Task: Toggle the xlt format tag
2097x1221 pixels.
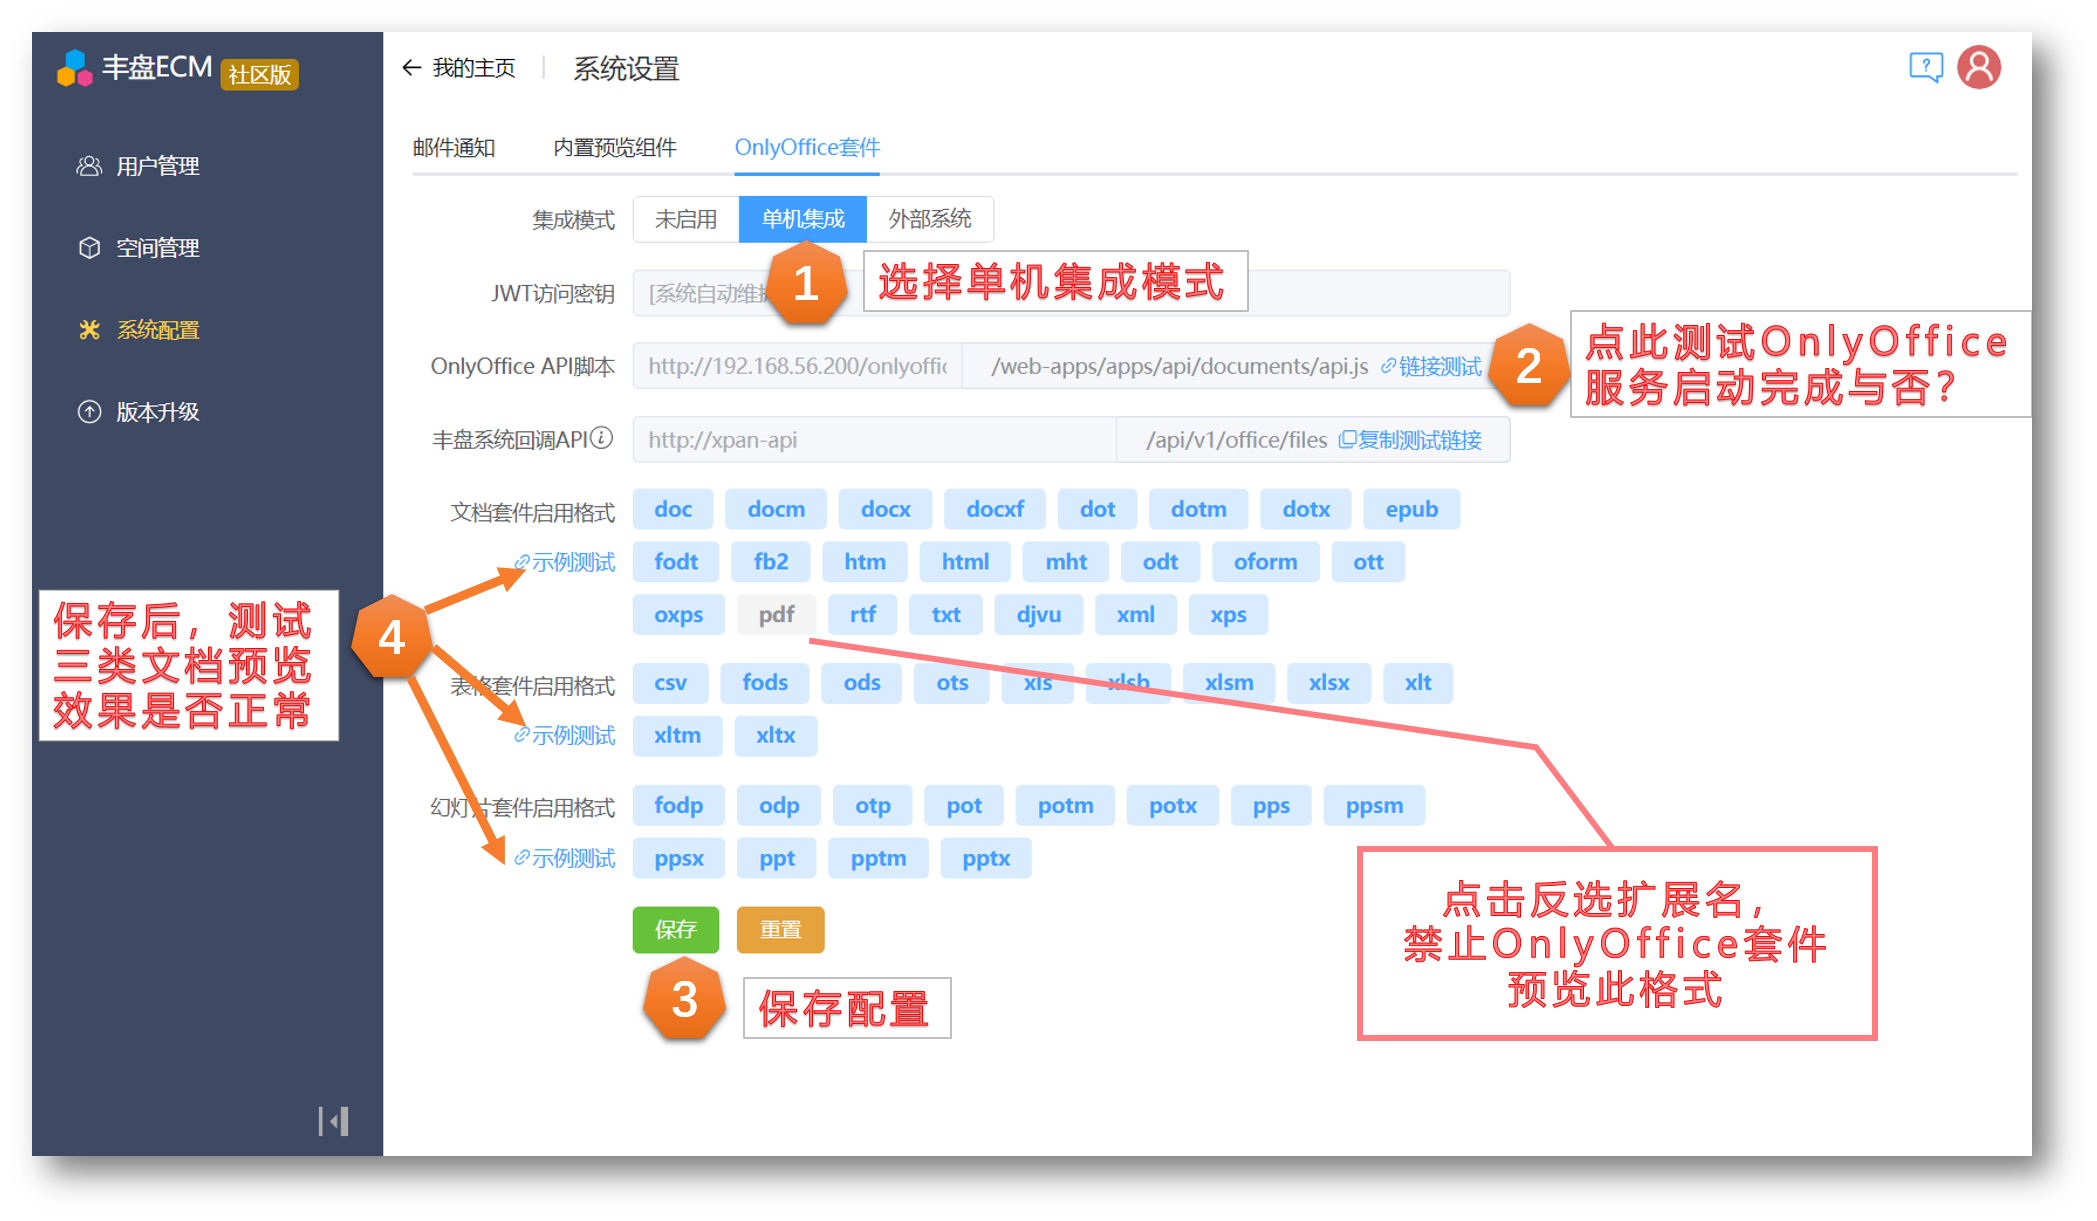Action: [1418, 683]
